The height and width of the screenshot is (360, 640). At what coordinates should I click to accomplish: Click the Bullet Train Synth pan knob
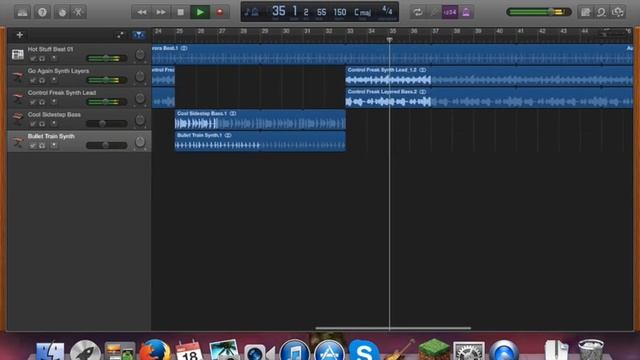(x=140, y=142)
